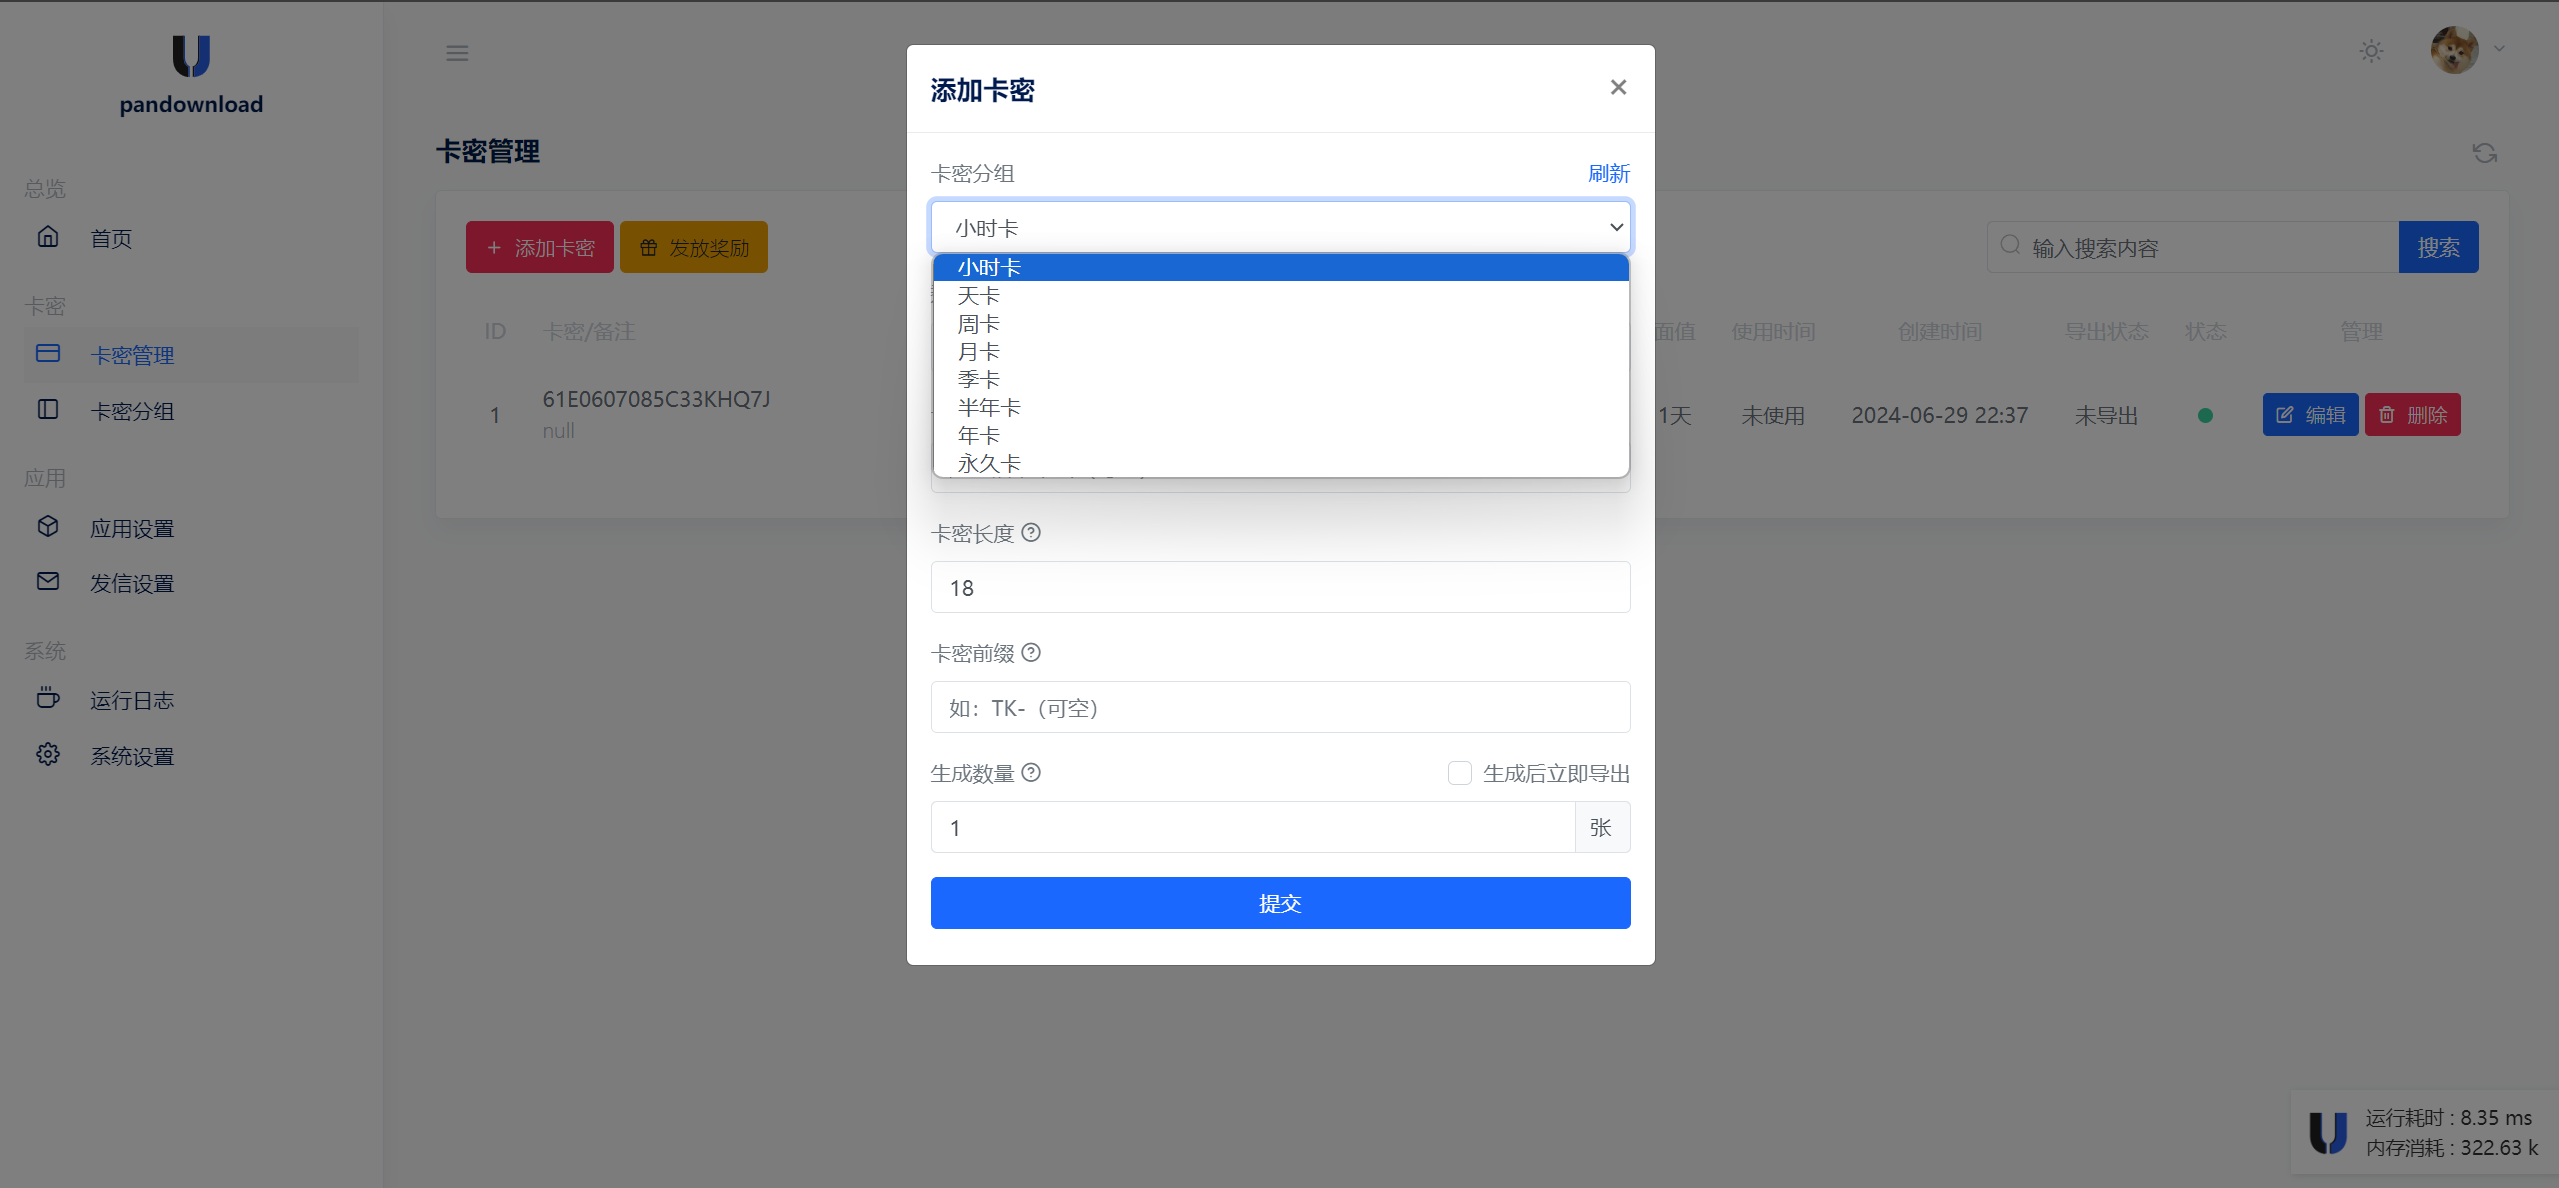Click help icon next to 卡密前缀
Image resolution: width=2559 pixels, height=1188 pixels.
(x=1031, y=653)
